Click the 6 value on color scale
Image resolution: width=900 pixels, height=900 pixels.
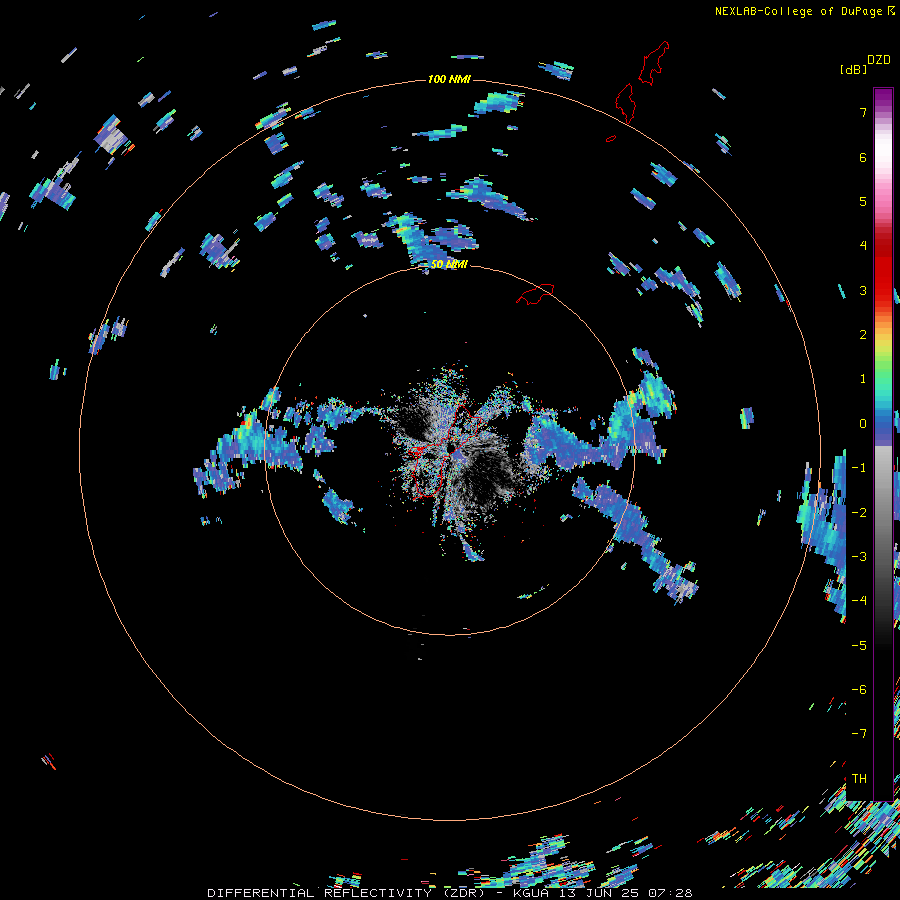coord(863,157)
